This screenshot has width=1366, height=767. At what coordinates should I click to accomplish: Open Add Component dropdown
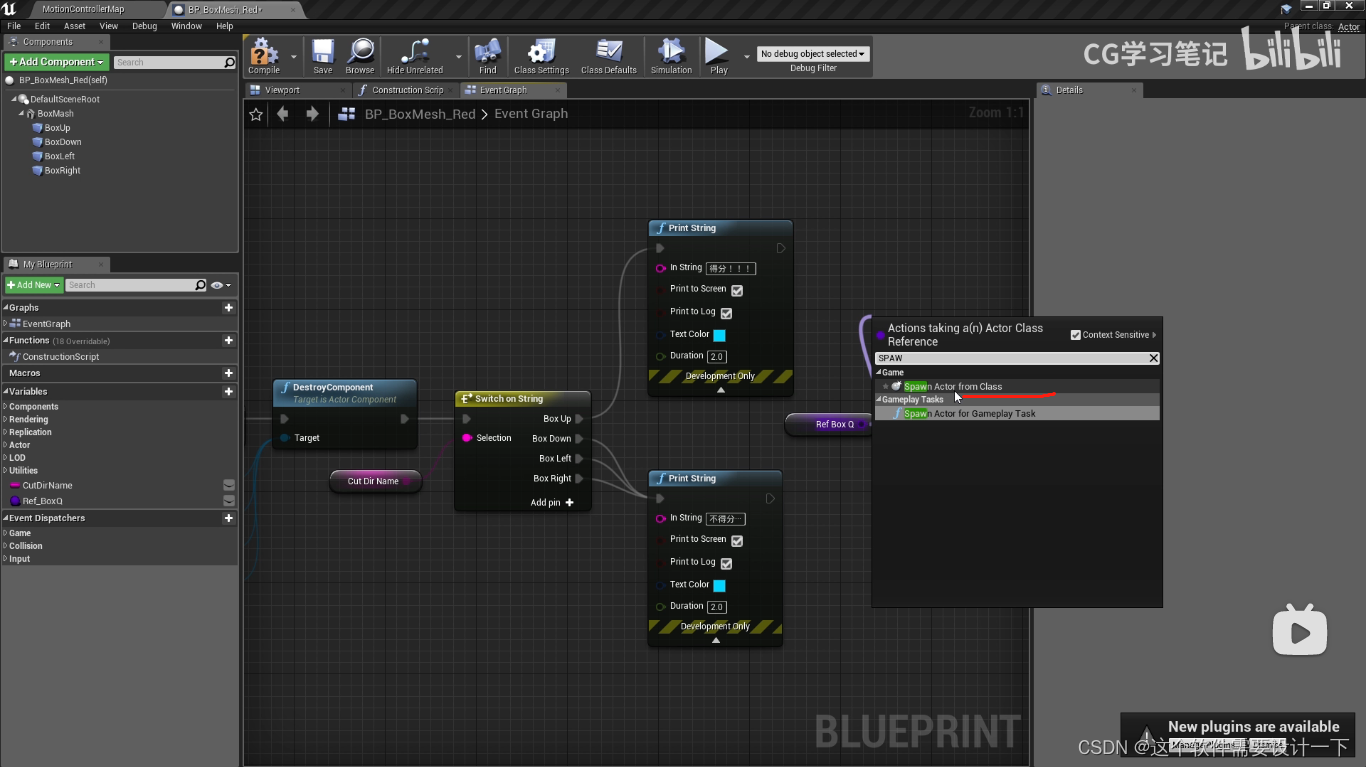click(x=57, y=62)
